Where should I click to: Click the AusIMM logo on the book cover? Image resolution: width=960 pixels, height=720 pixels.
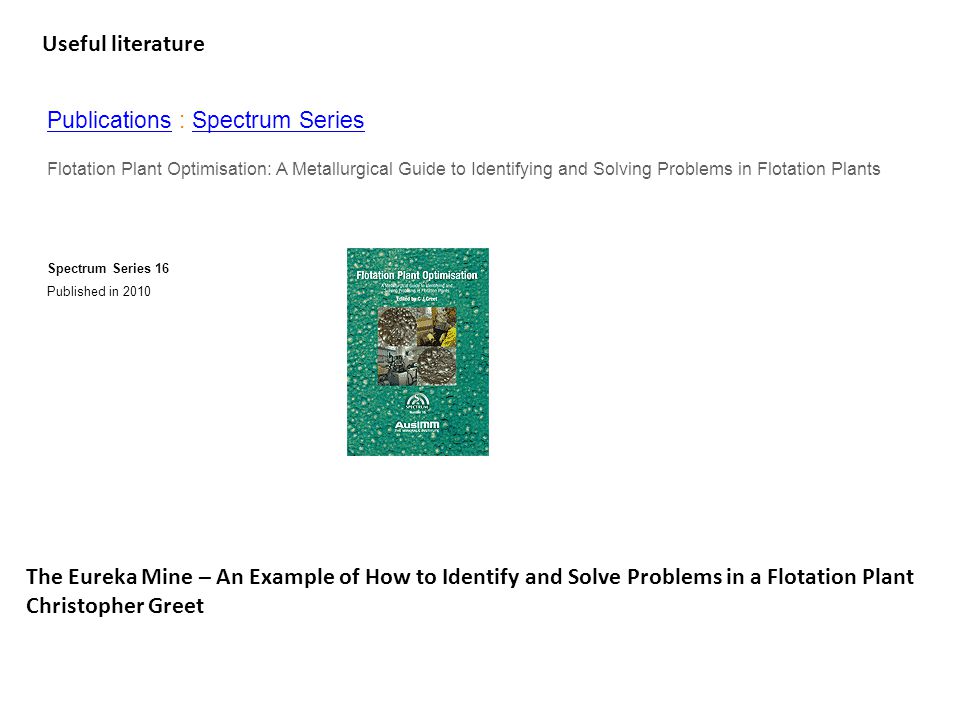click(417, 426)
